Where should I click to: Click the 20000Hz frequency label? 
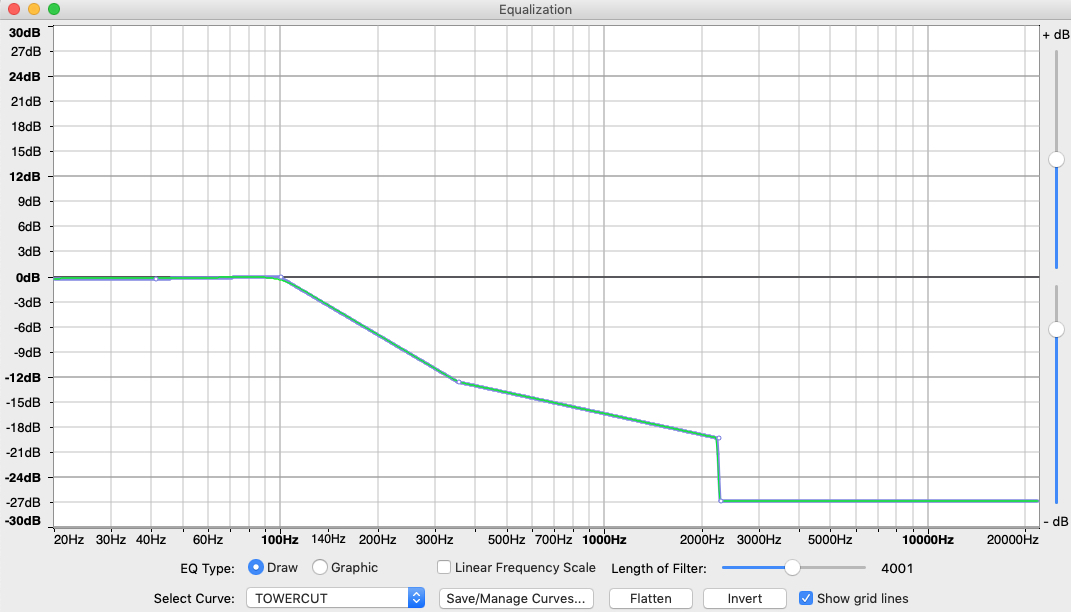coord(1012,540)
